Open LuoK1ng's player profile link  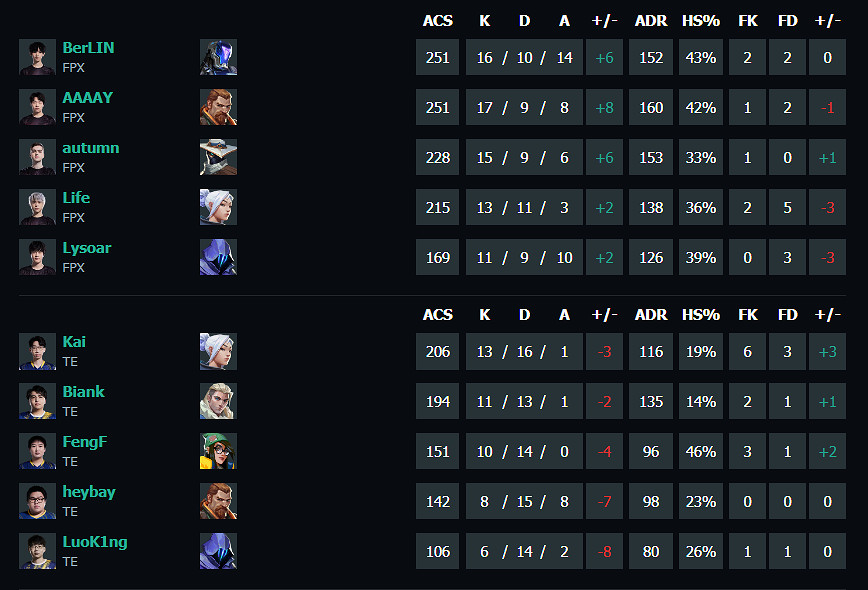94,542
